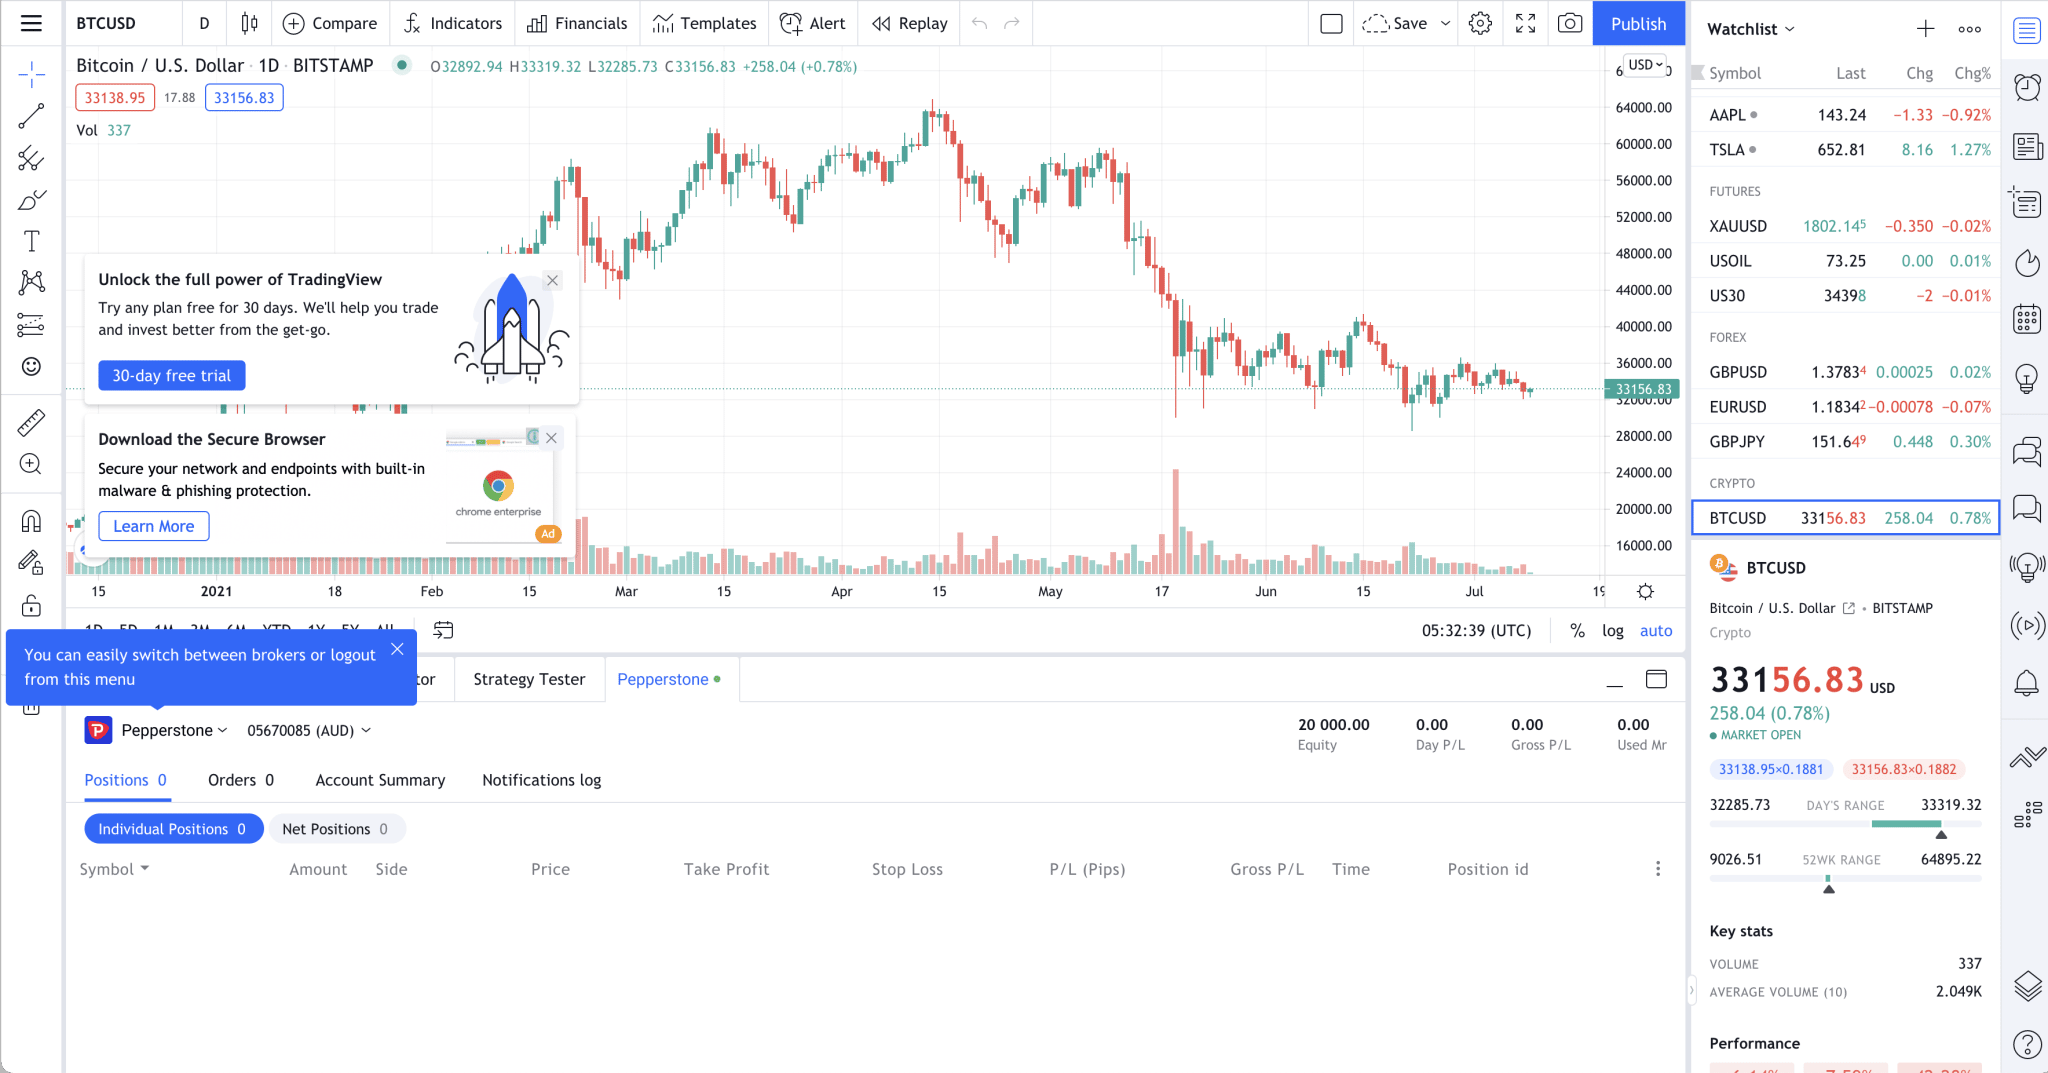Image resolution: width=2048 pixels, height=1073 pixels.
Task: Open watchlist more options menu
Action: [1969, 29]
